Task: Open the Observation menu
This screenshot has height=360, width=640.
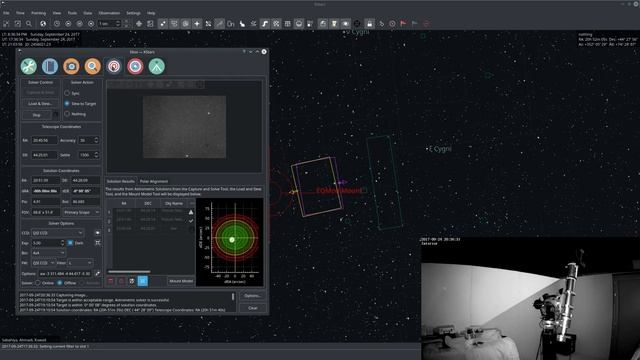Action: coord(109,13)
